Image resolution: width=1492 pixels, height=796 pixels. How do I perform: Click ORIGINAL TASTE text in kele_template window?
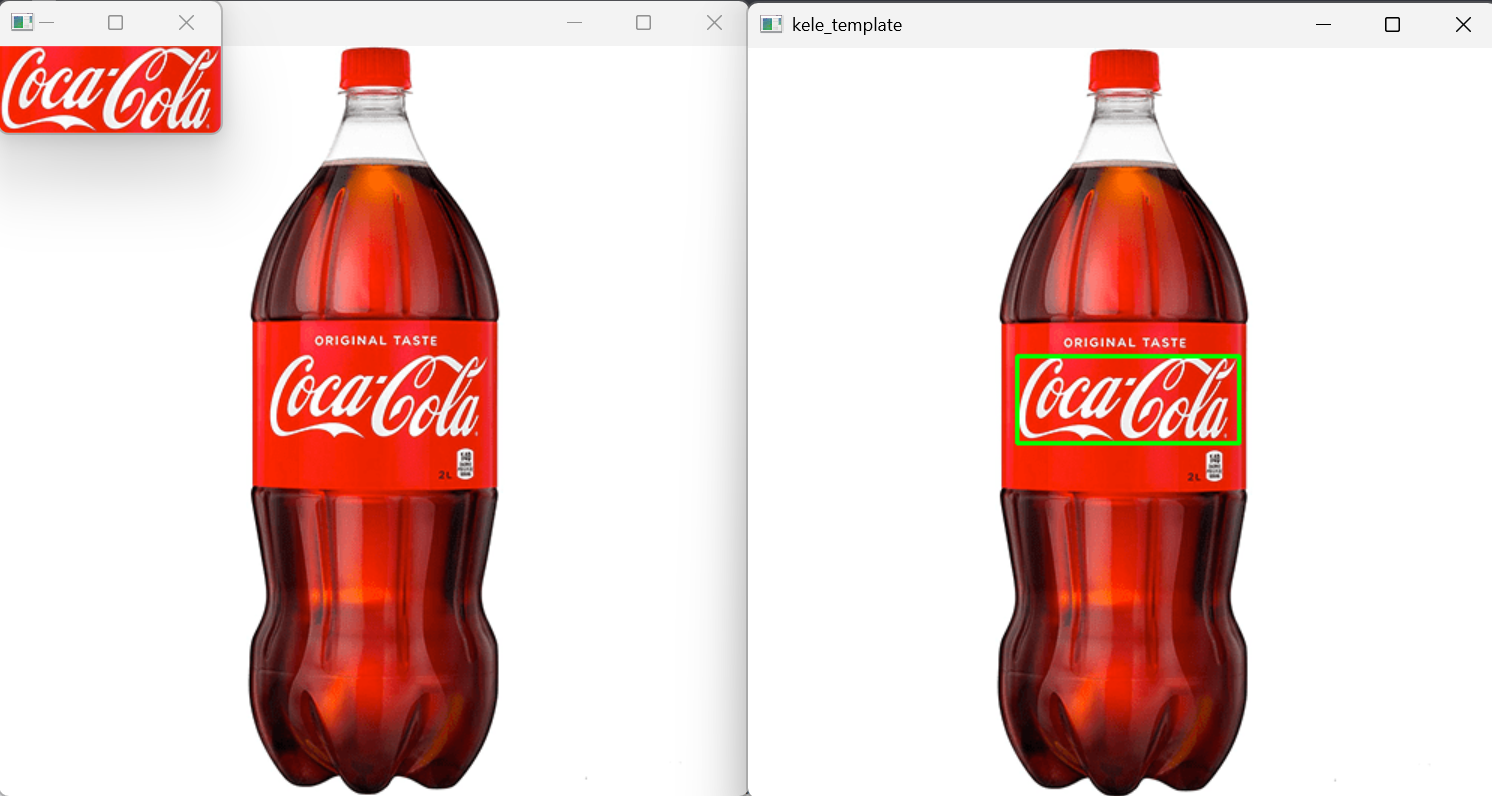coord(1125,342)
